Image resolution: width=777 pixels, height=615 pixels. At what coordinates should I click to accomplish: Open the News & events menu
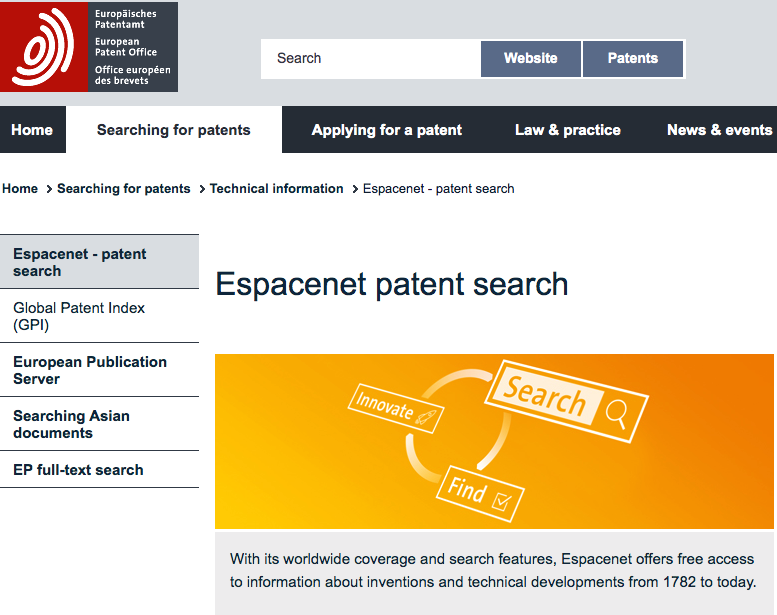[x=719, y=130]
